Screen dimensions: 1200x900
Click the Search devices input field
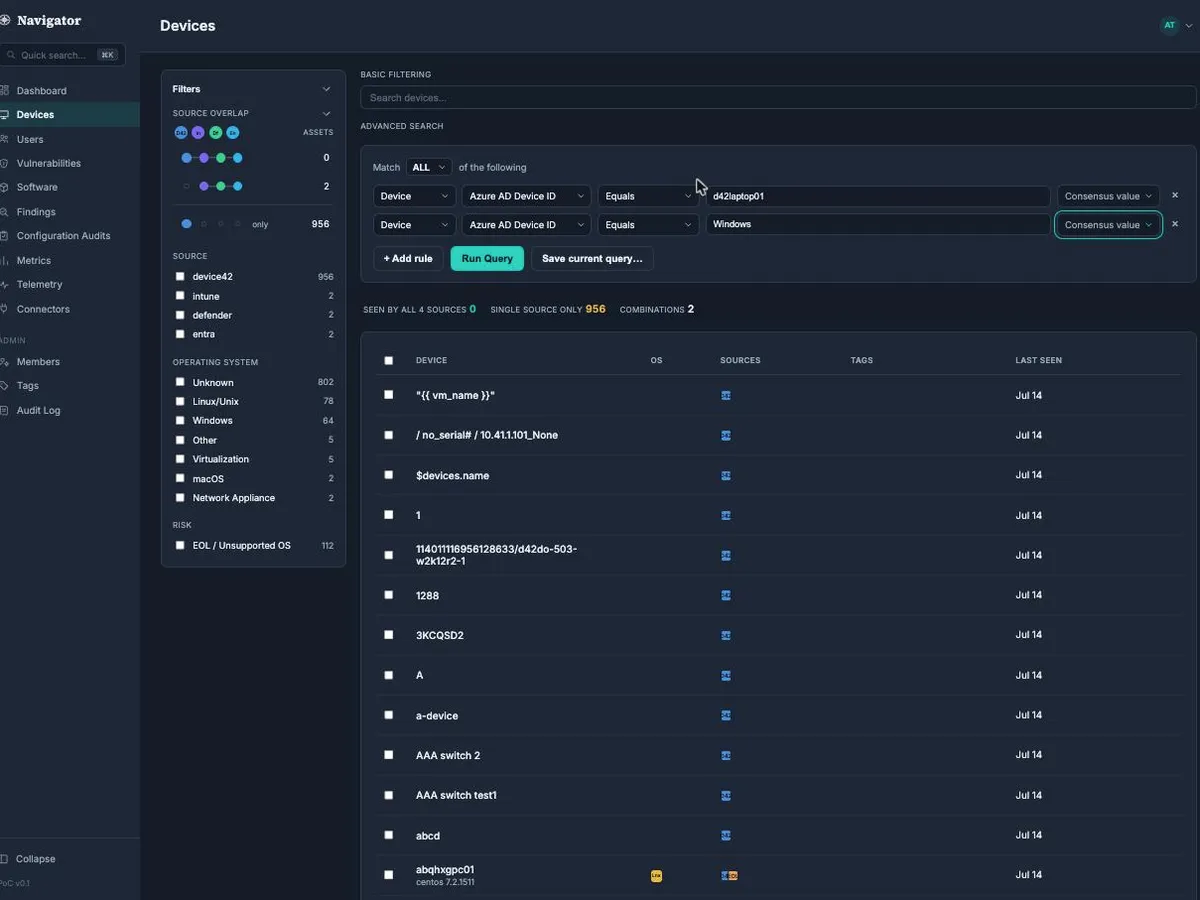[778, 98]
